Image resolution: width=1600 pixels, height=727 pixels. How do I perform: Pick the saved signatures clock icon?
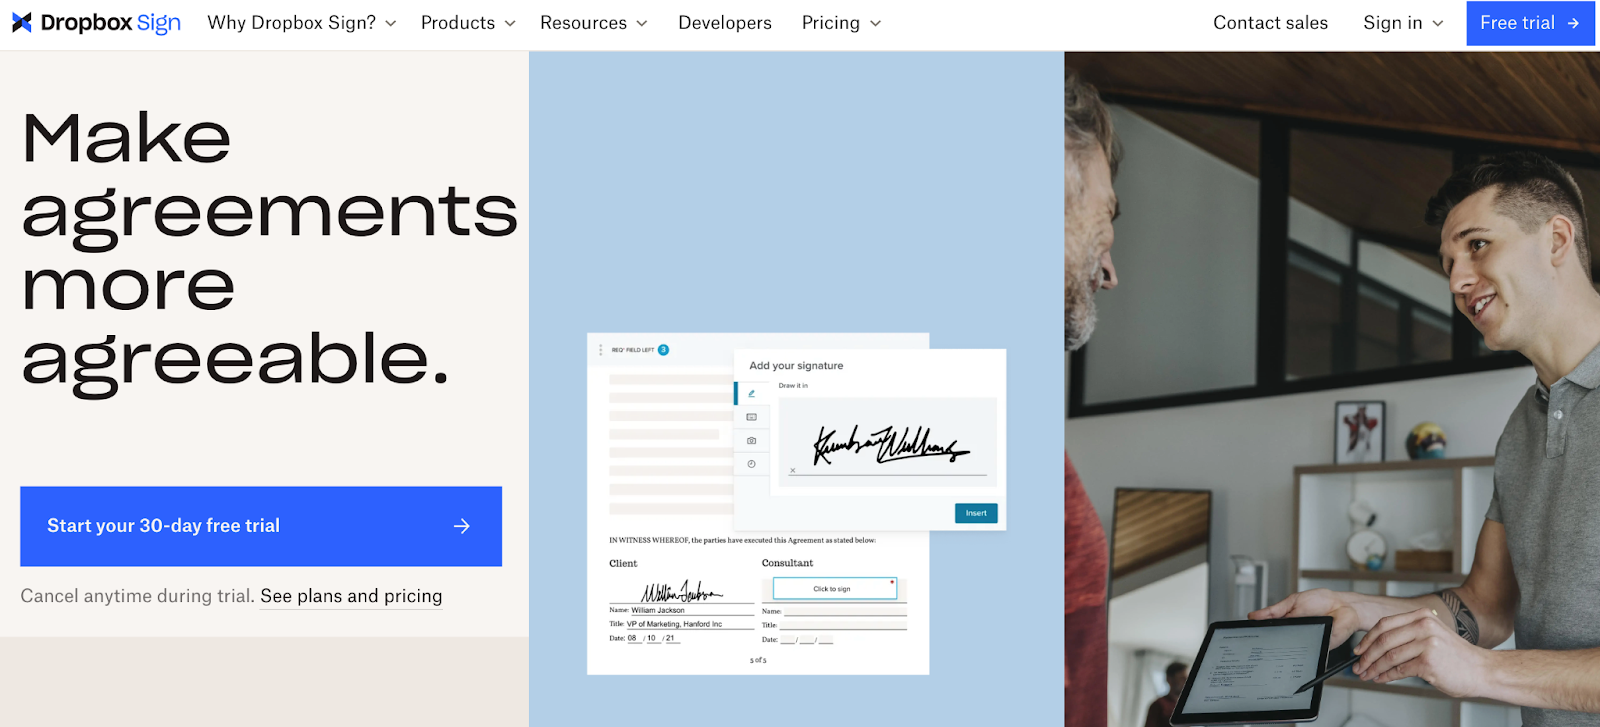[x=751, y=464]
